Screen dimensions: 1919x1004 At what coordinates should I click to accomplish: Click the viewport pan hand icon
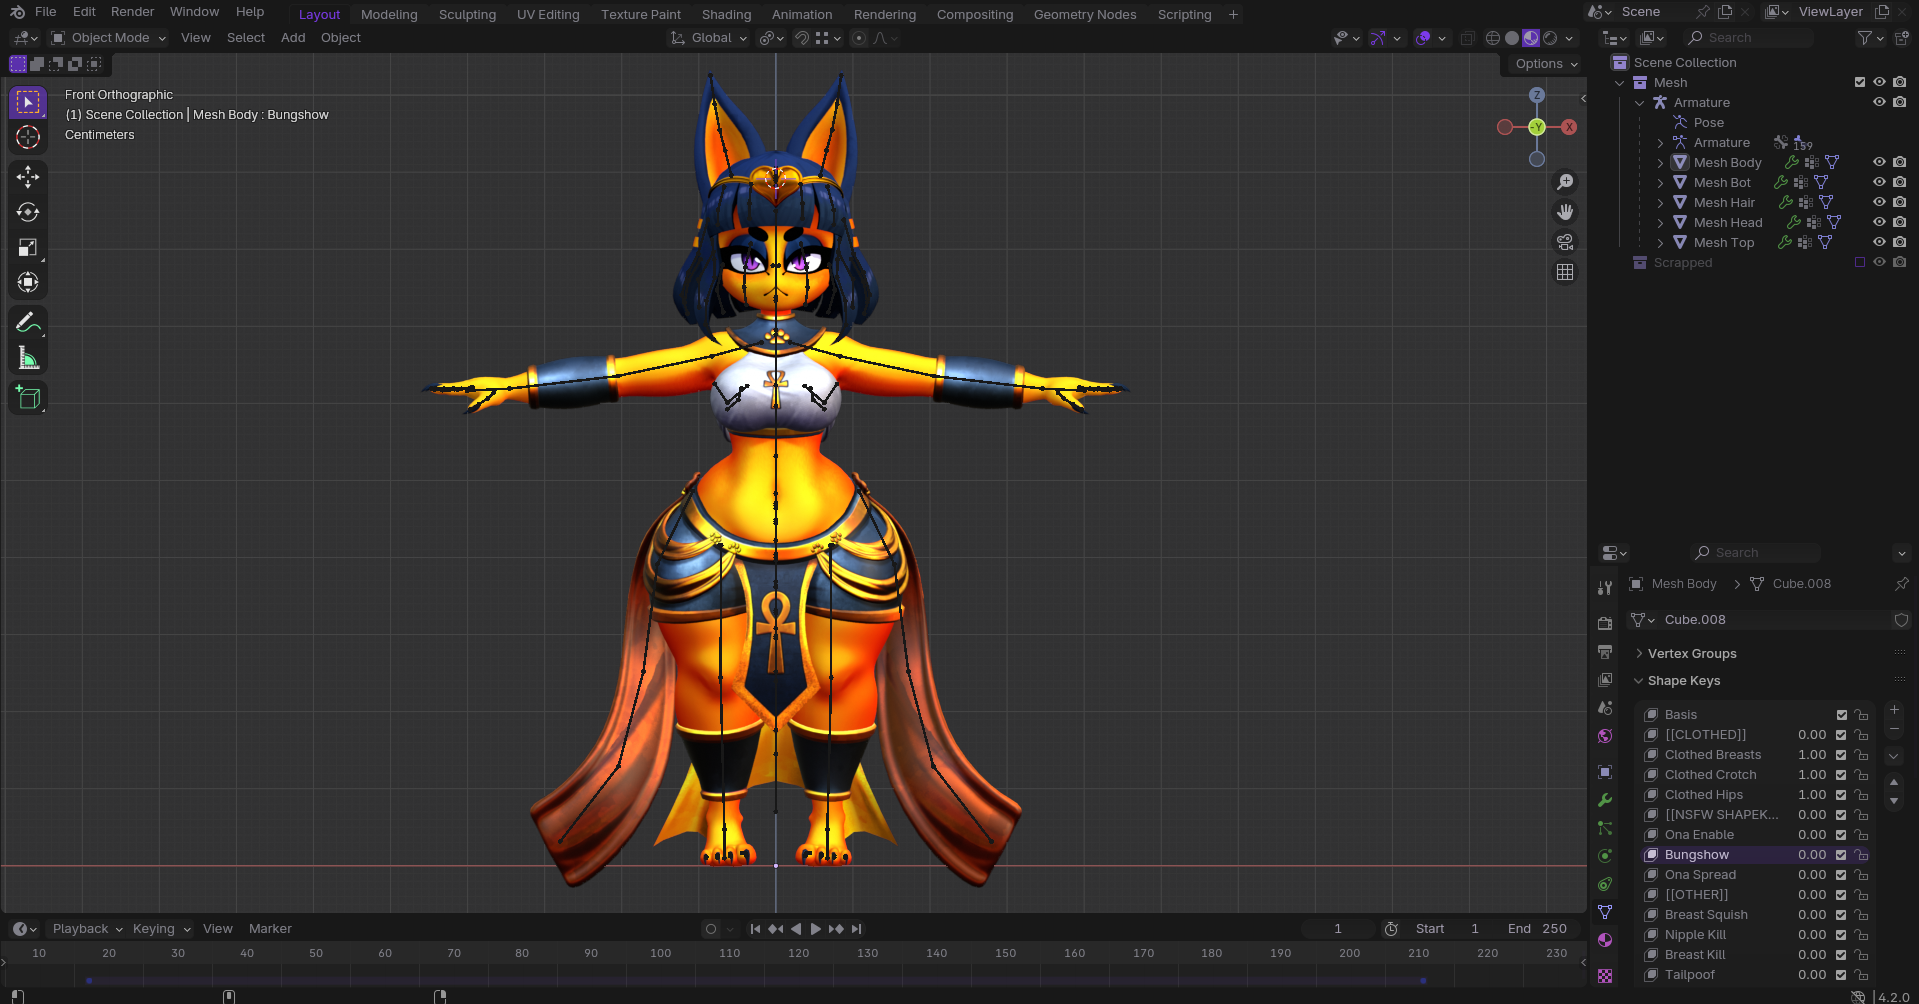click(x=1565, y=212)
